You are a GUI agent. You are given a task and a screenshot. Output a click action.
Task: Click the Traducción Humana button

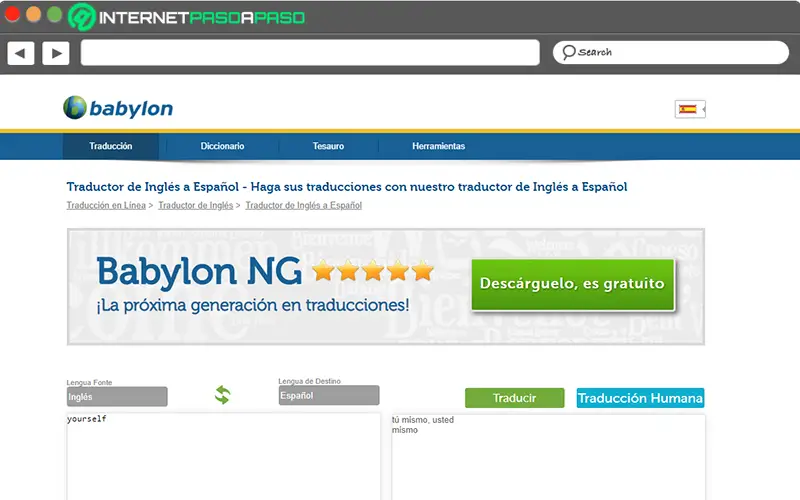tap(640, 398)
